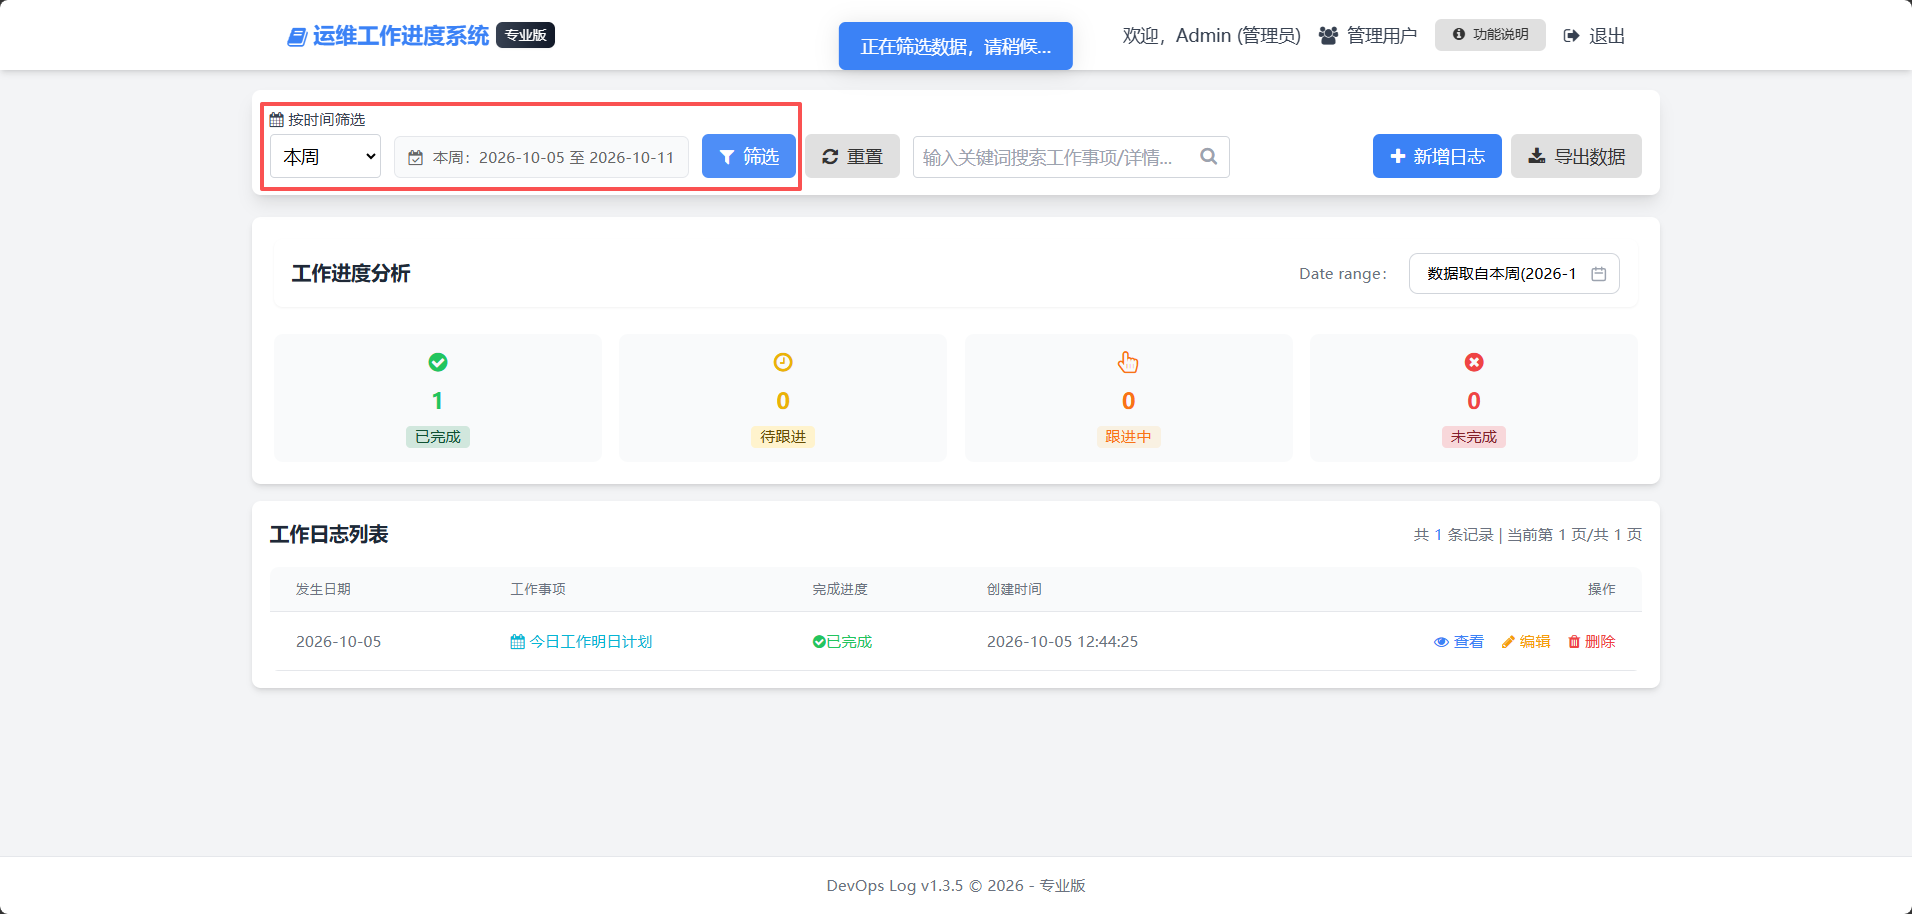Select the 已完成 status badge on card
The height and width of the screenshot is (914, 1912).
pyautogui.click(x=438, y=437)
